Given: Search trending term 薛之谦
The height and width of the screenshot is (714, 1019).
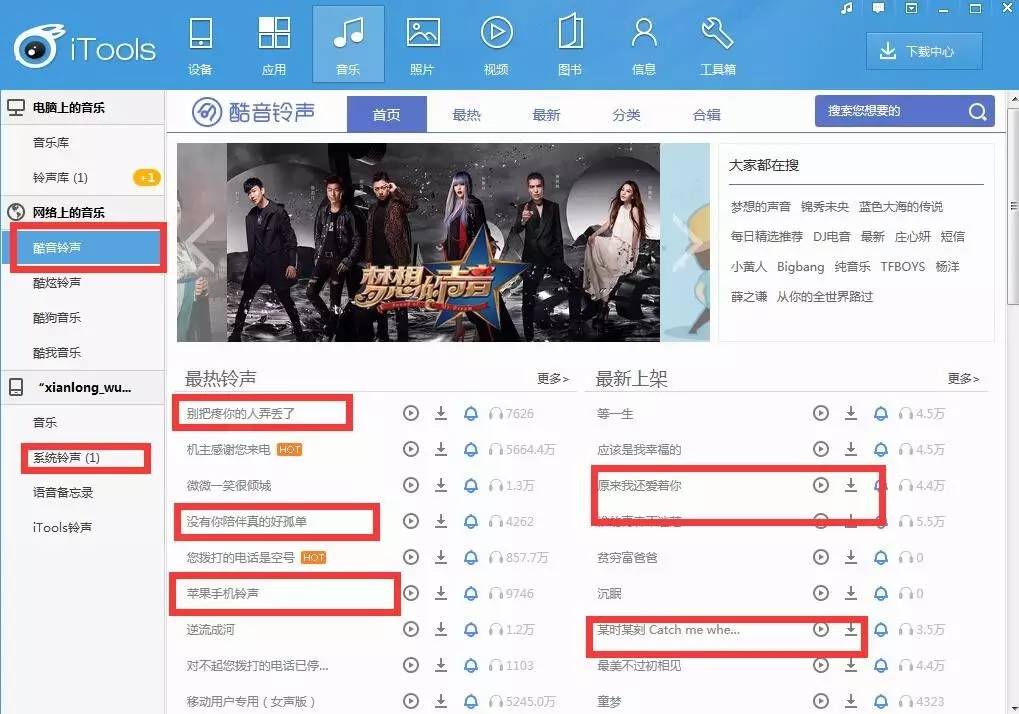Looking at the screenshot, I should pos(749,297).
